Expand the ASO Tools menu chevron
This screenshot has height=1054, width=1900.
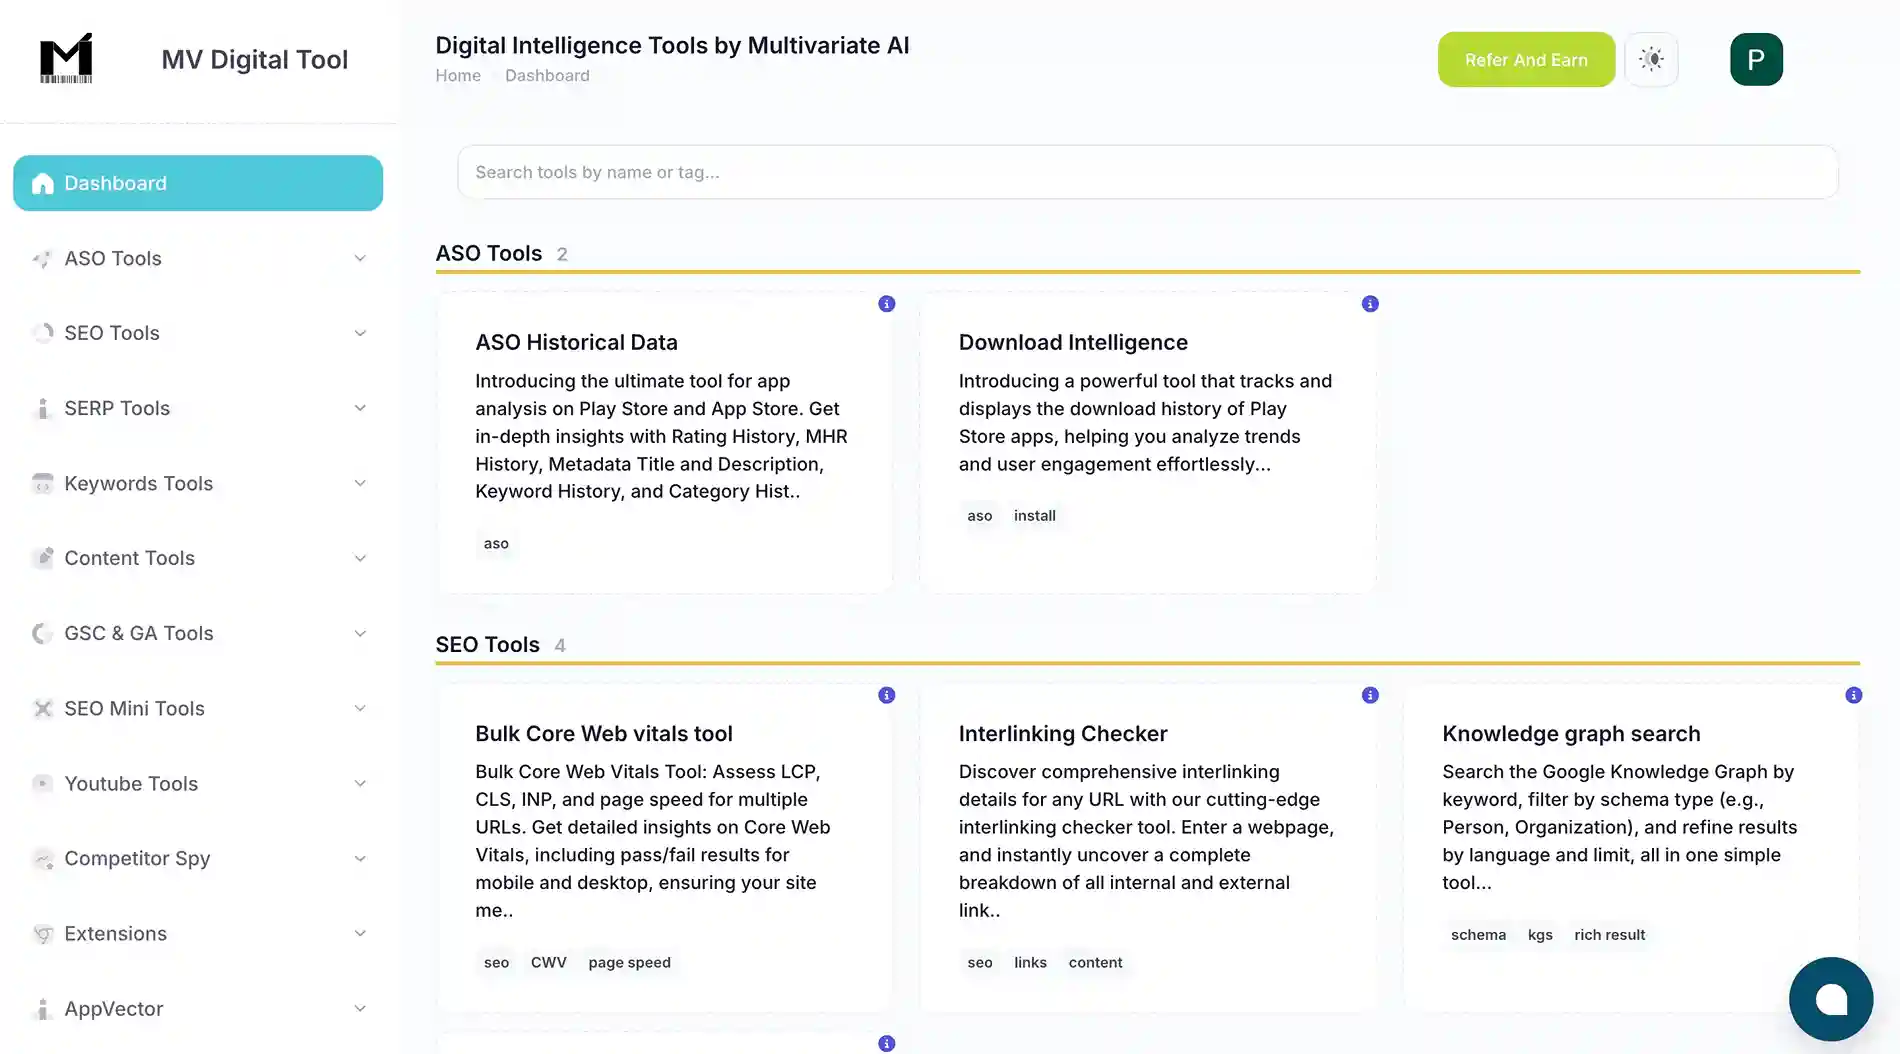pos(360,259)
